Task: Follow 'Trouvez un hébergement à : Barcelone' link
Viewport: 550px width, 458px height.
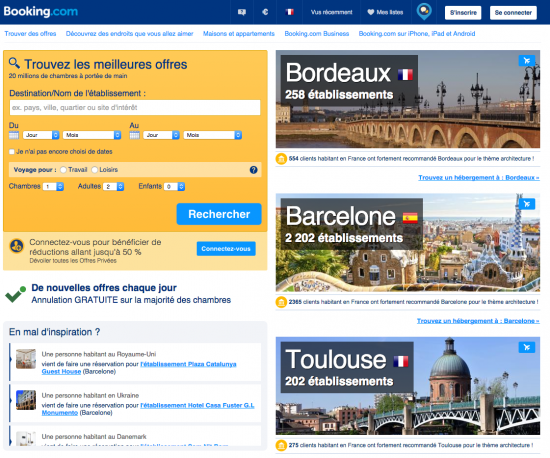Action: [478, 321]
